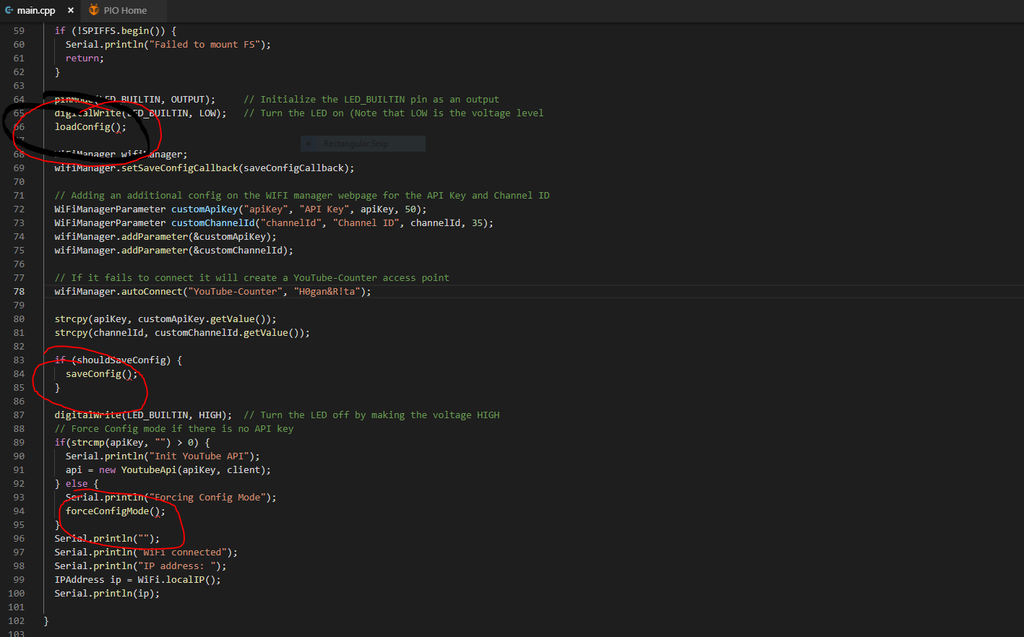Select the main.cpp tab
This screenshot has width=1024, height=637.
point(36,10)
